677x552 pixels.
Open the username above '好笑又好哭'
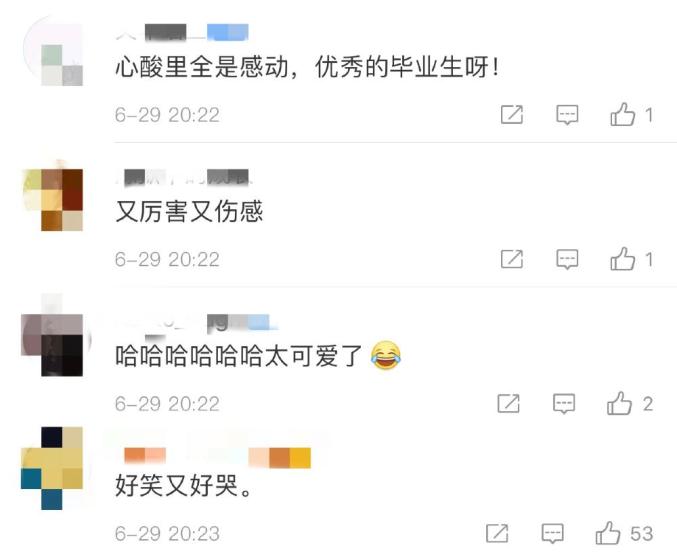click(x=217, y=458)
